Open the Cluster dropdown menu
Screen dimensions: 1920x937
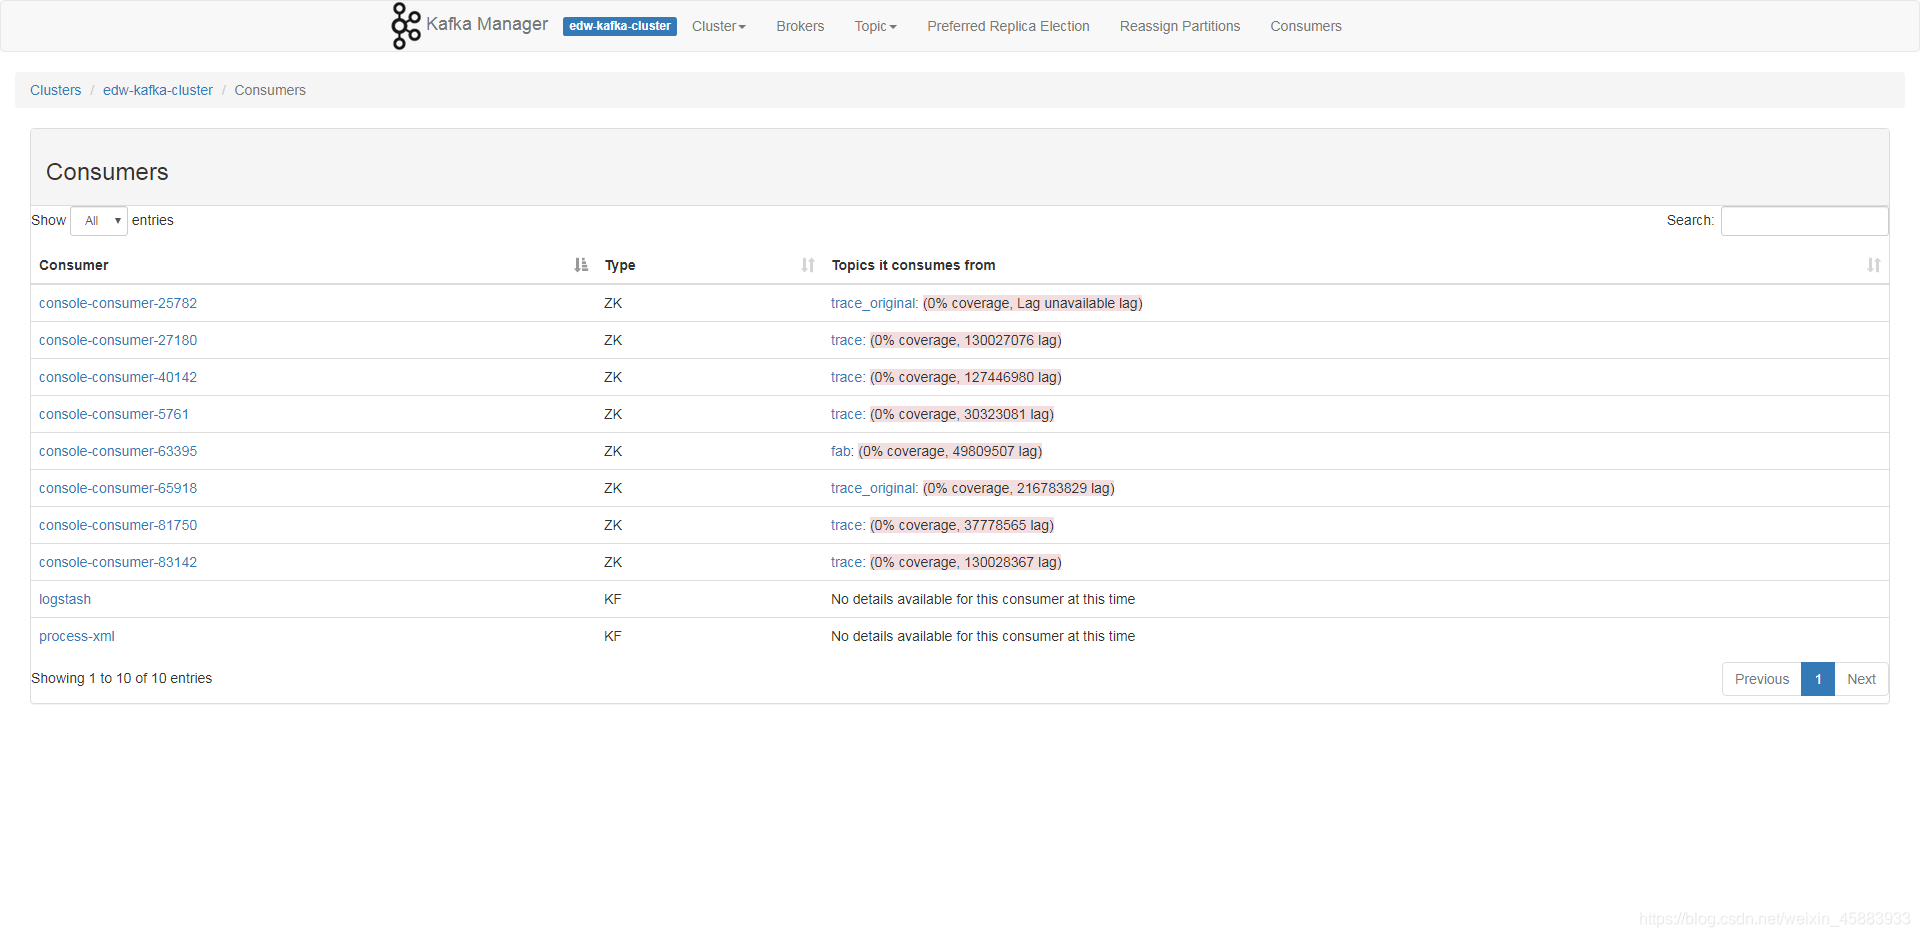pos(719,26)
